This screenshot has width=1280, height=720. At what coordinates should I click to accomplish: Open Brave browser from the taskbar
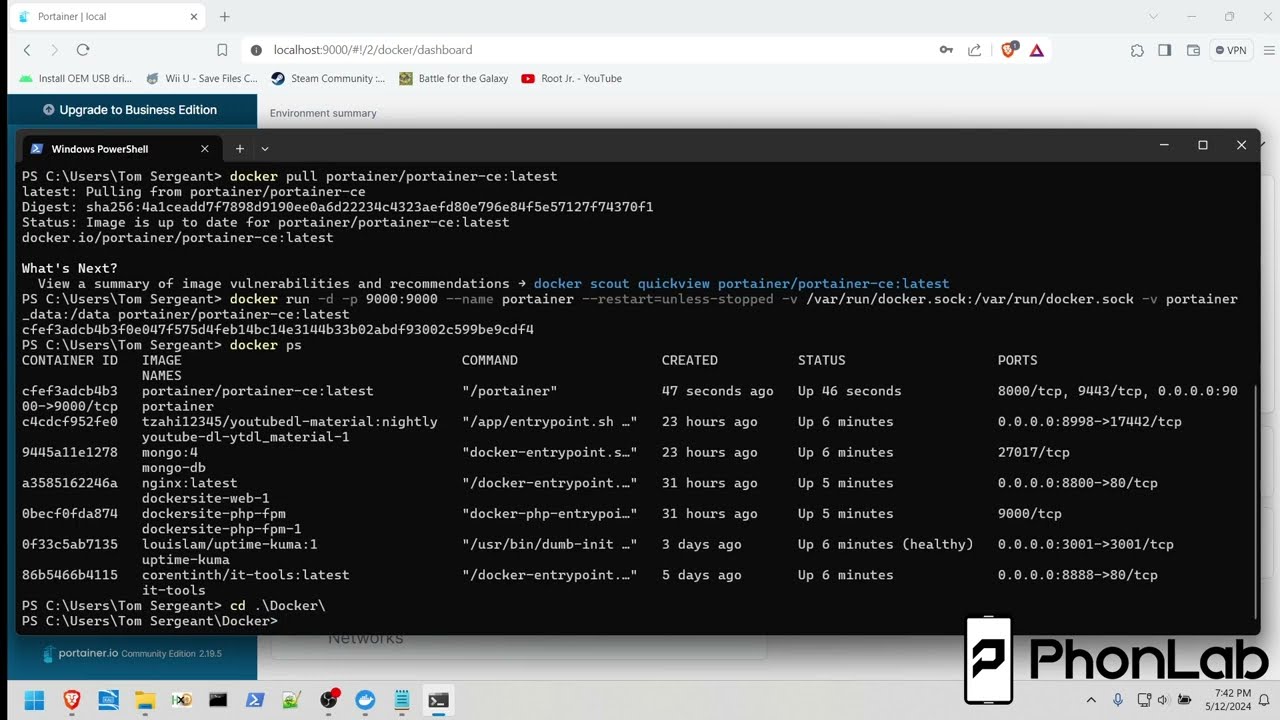[x=72, y=700]
